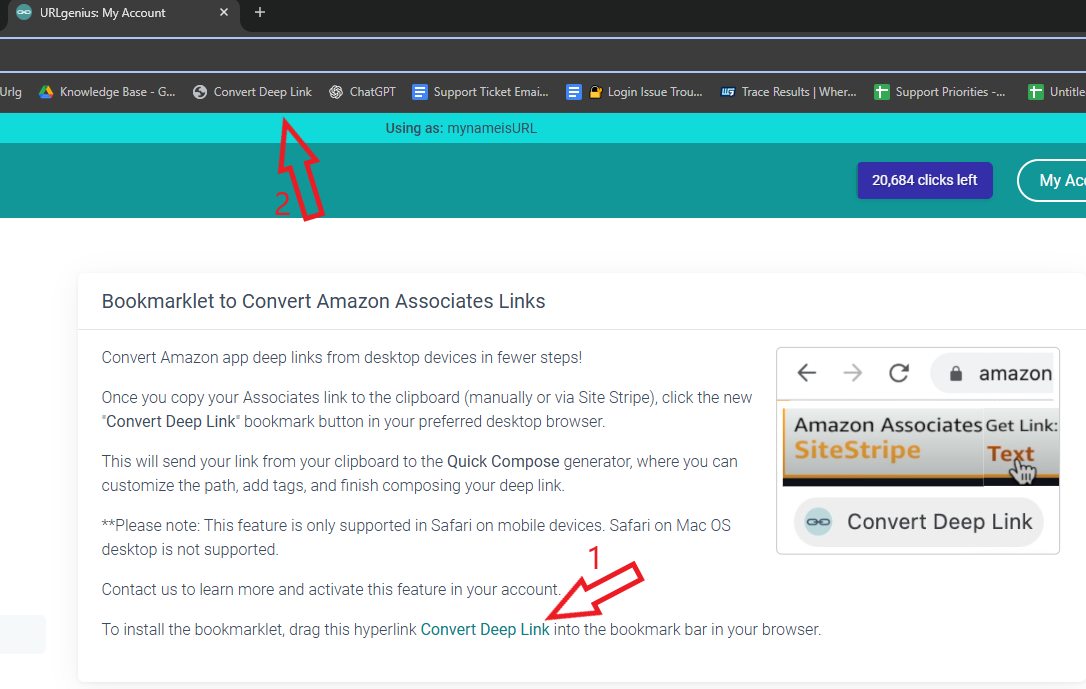Open the My Account button
This screenshot has width=1086, height=689.
1055,180
